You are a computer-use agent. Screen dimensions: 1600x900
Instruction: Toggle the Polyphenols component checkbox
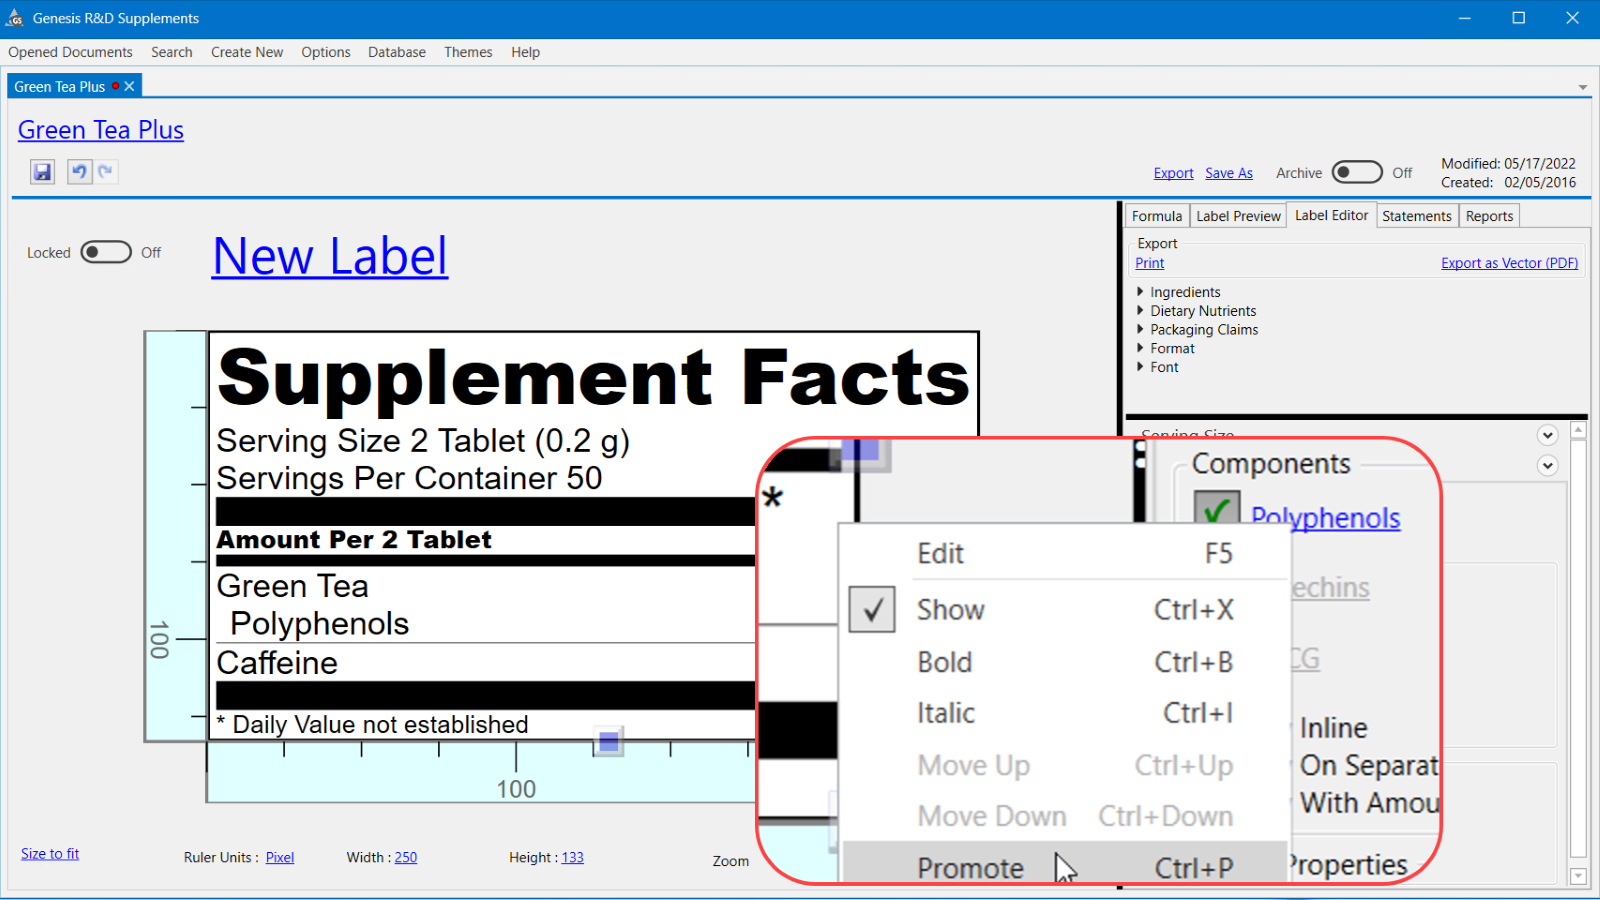pos(1217,510)
